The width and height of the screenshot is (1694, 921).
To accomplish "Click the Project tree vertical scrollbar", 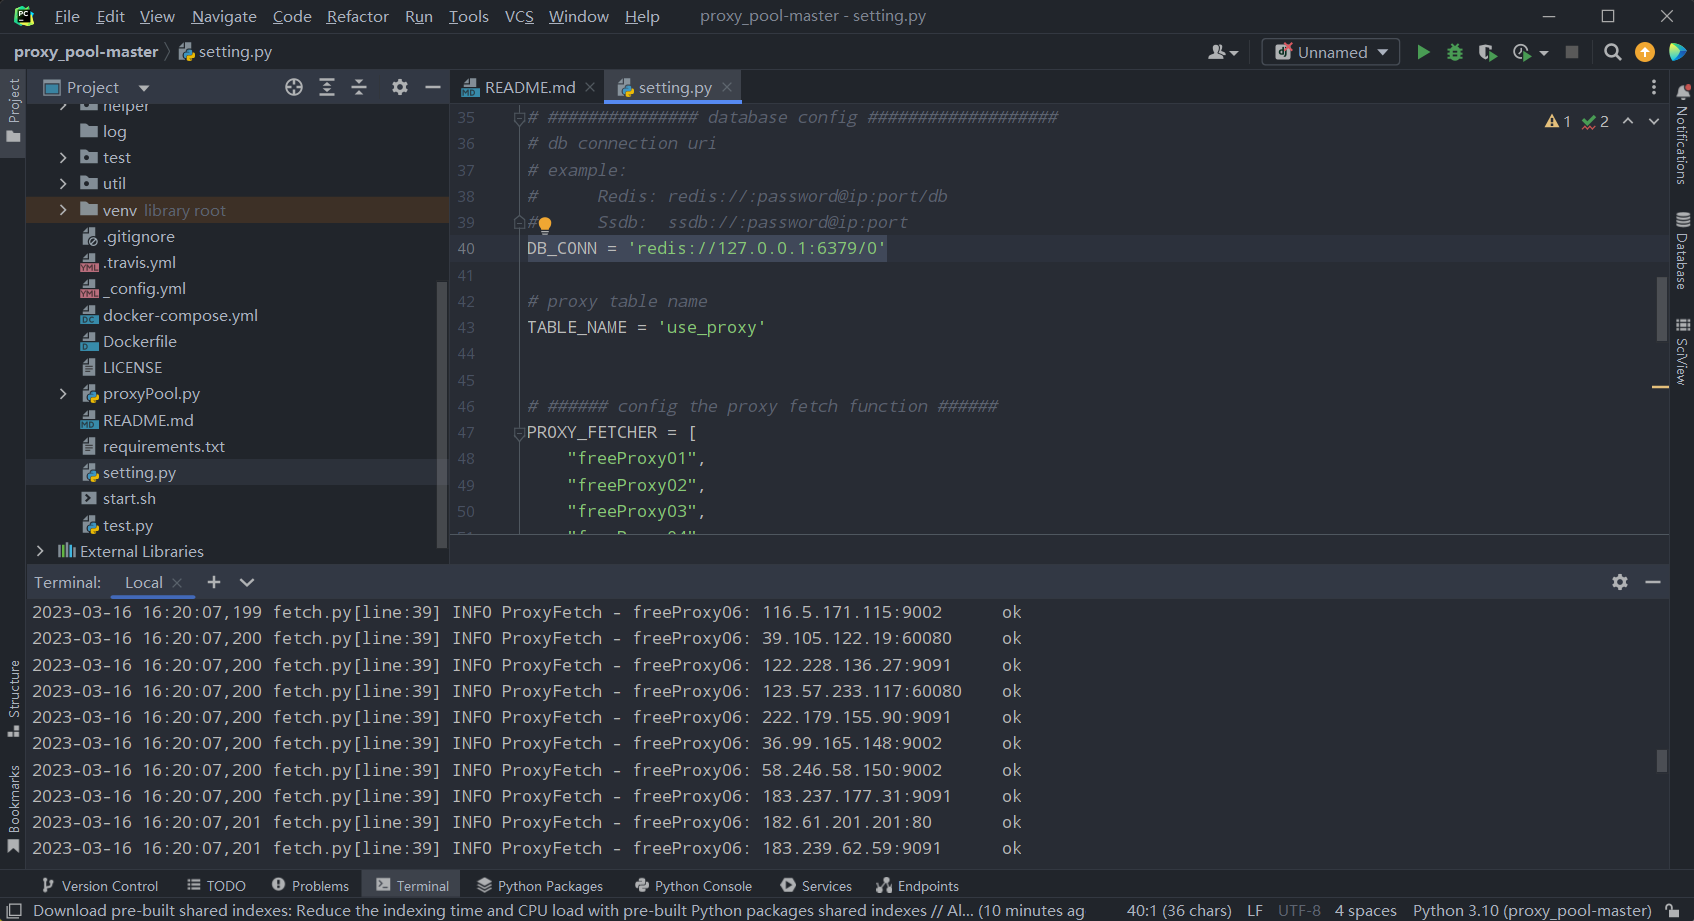I will (441, 414).
